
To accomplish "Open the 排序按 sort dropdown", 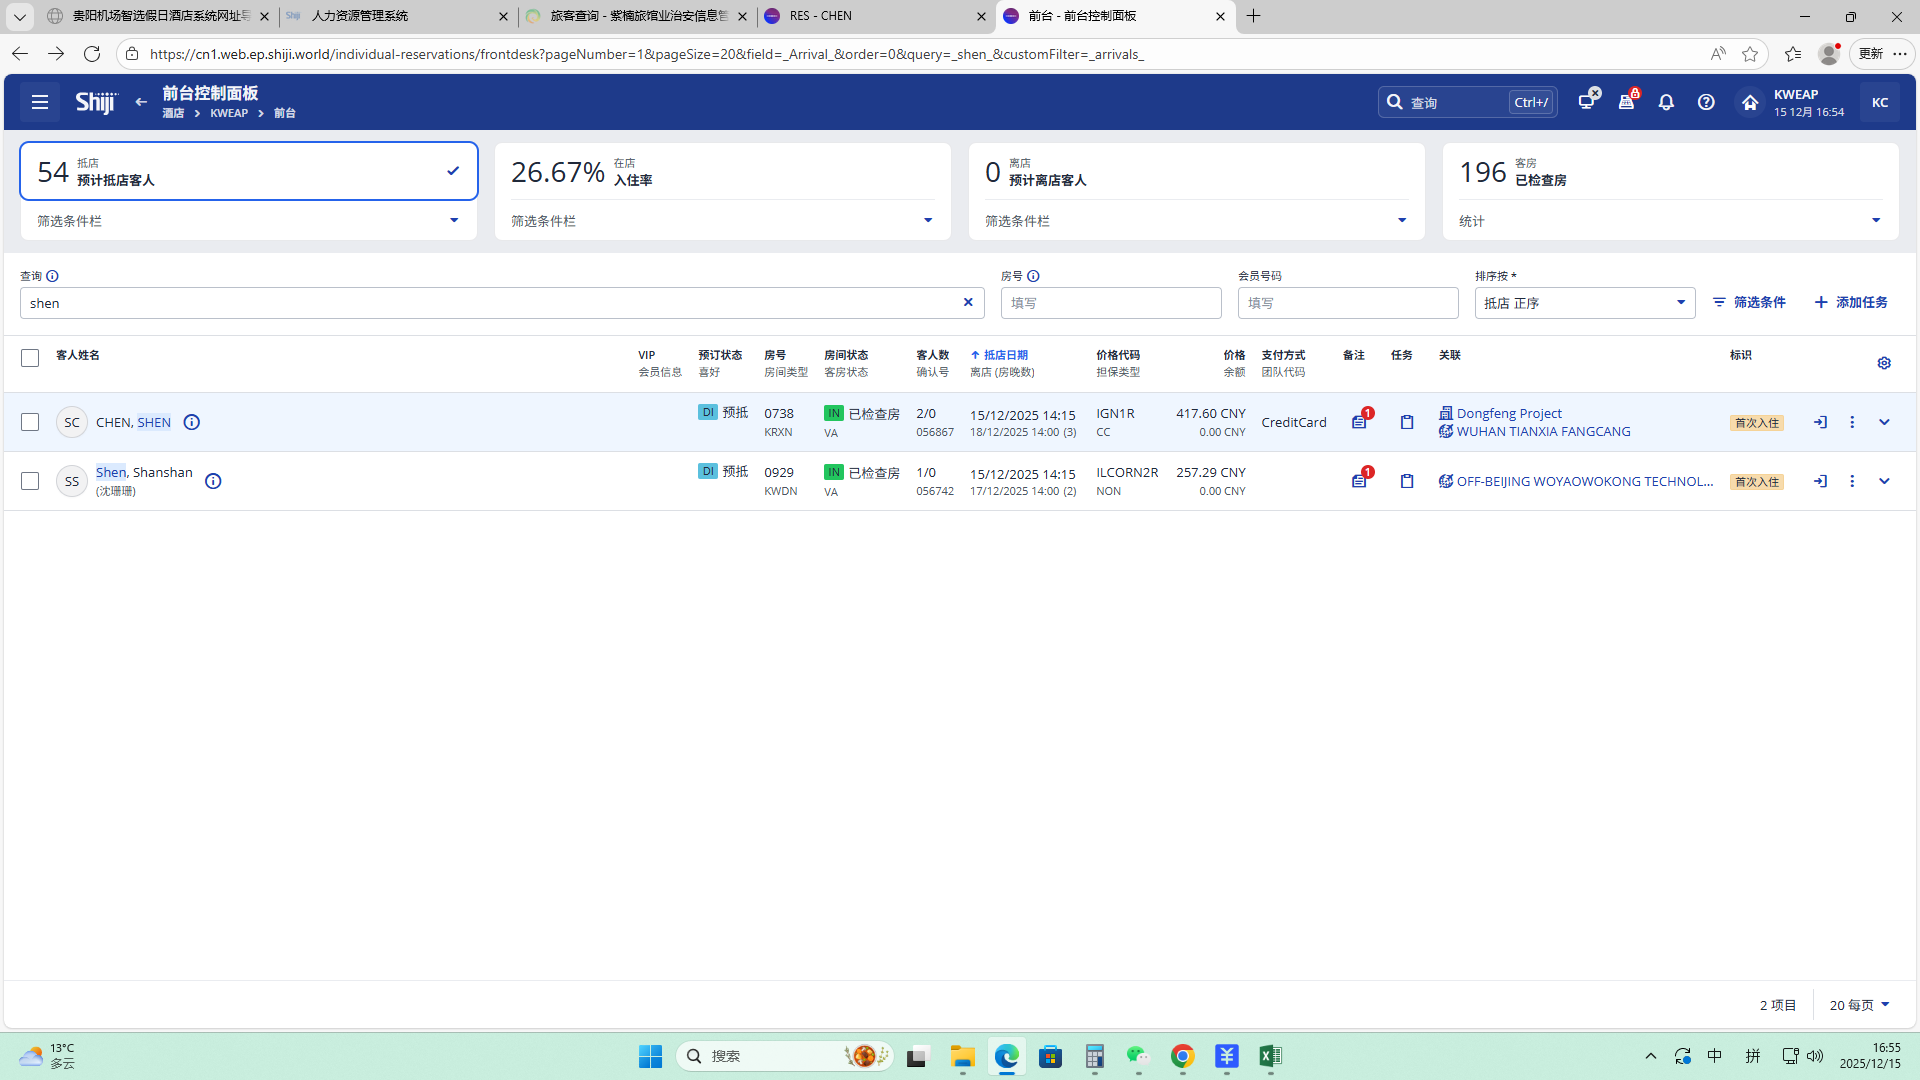I will (x=1584, y=303).
